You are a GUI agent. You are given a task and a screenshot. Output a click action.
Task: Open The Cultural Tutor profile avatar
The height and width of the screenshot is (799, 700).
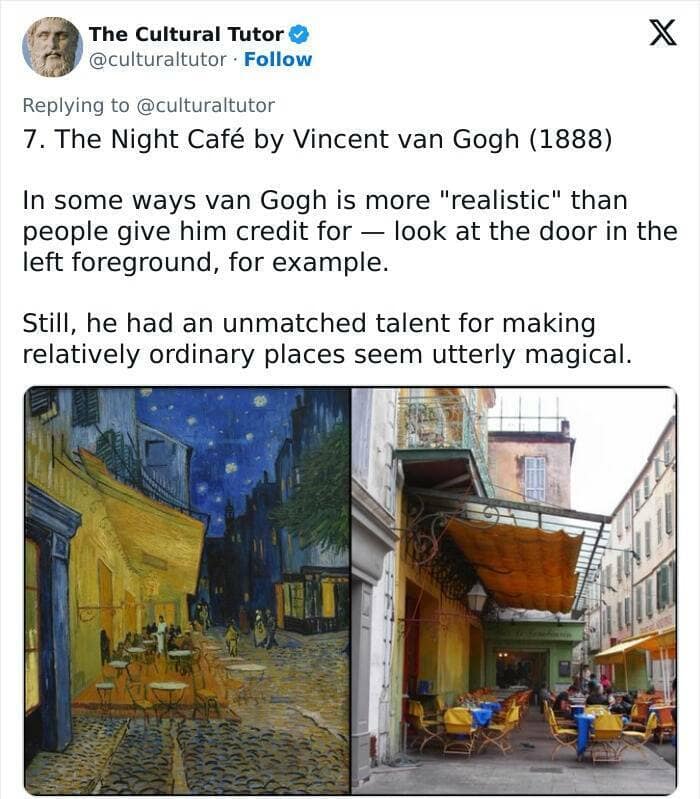coord(52,47)
